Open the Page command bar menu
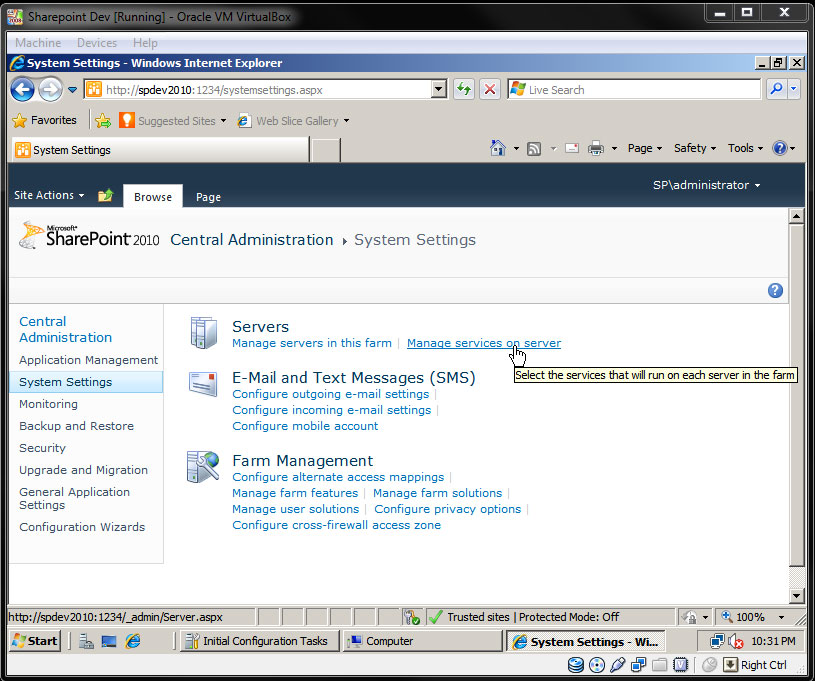 point(645,149)
